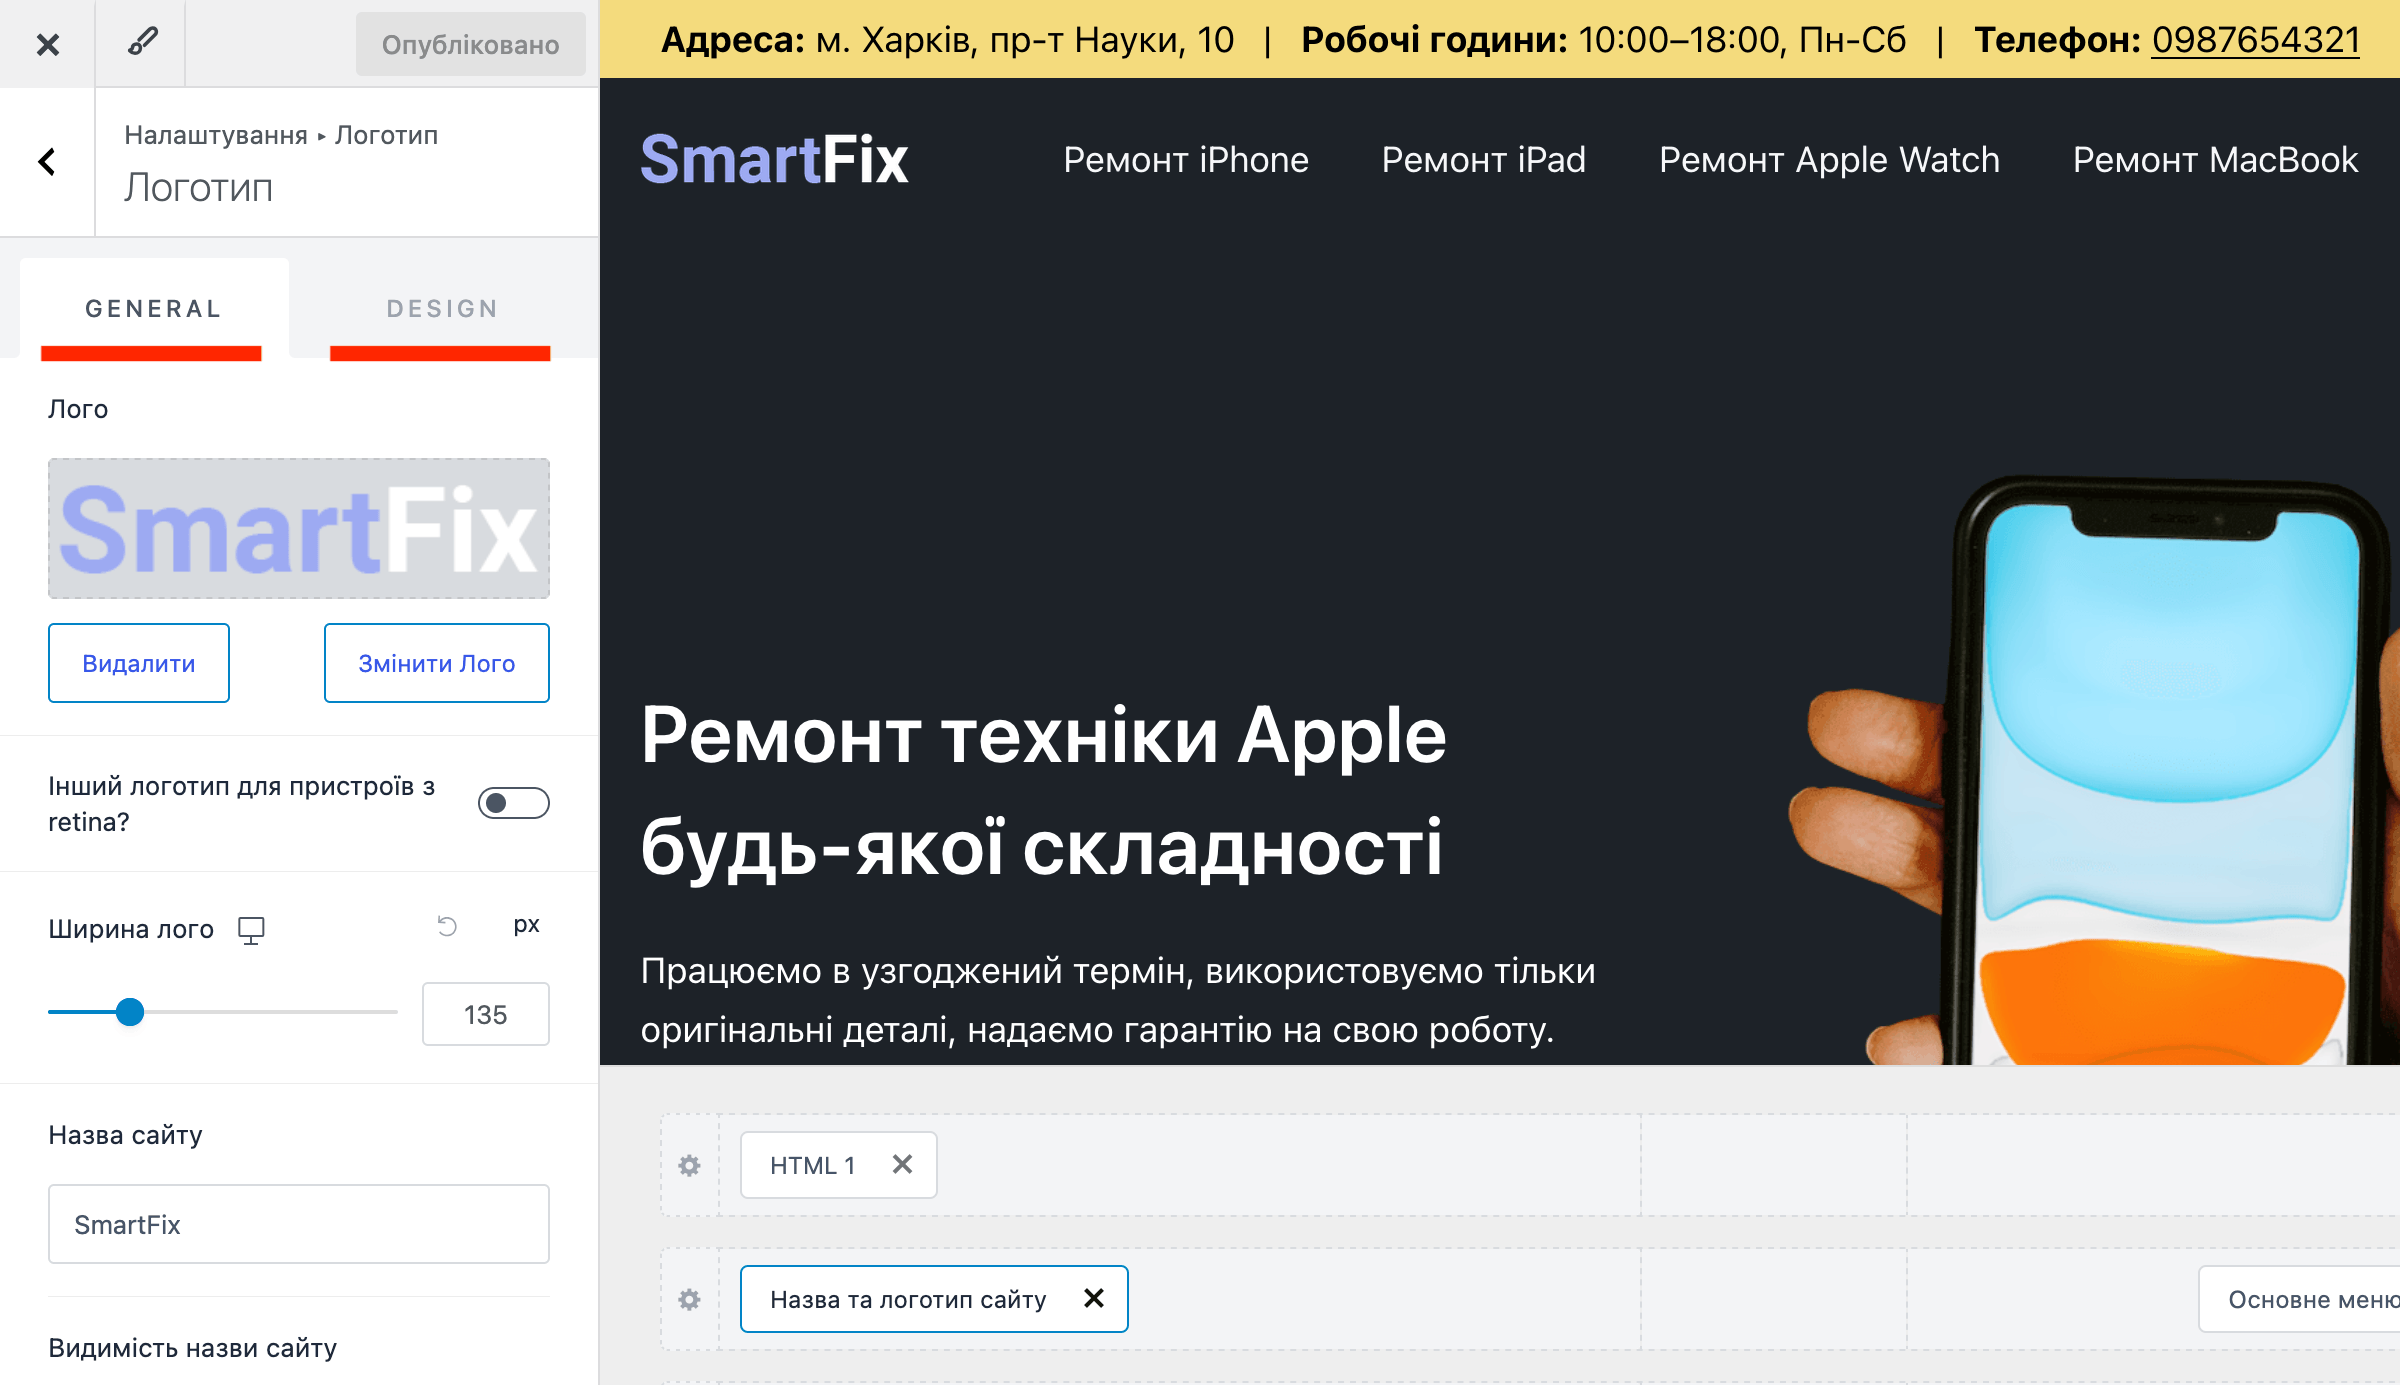This screenshot has height=1385, width=2400.
Task: Open the Ремонт iPad menu item
Action: click(1484, 160)
